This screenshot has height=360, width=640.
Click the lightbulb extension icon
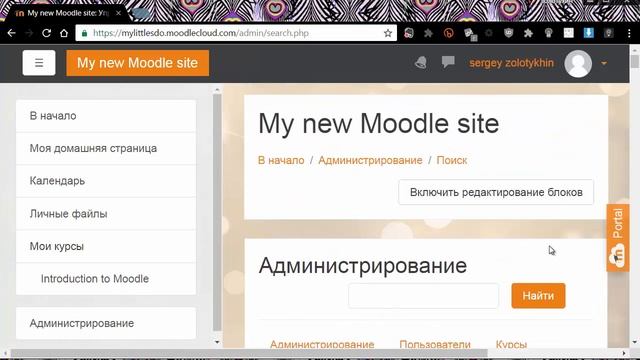[549, 33]
